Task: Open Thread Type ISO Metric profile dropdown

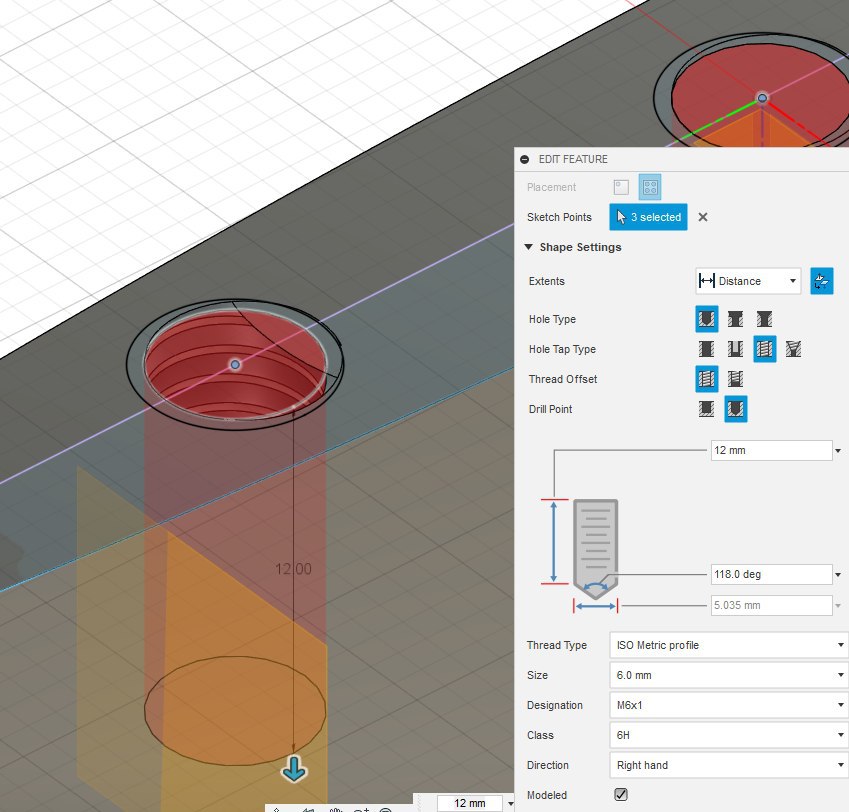Action: pos(729,645)
